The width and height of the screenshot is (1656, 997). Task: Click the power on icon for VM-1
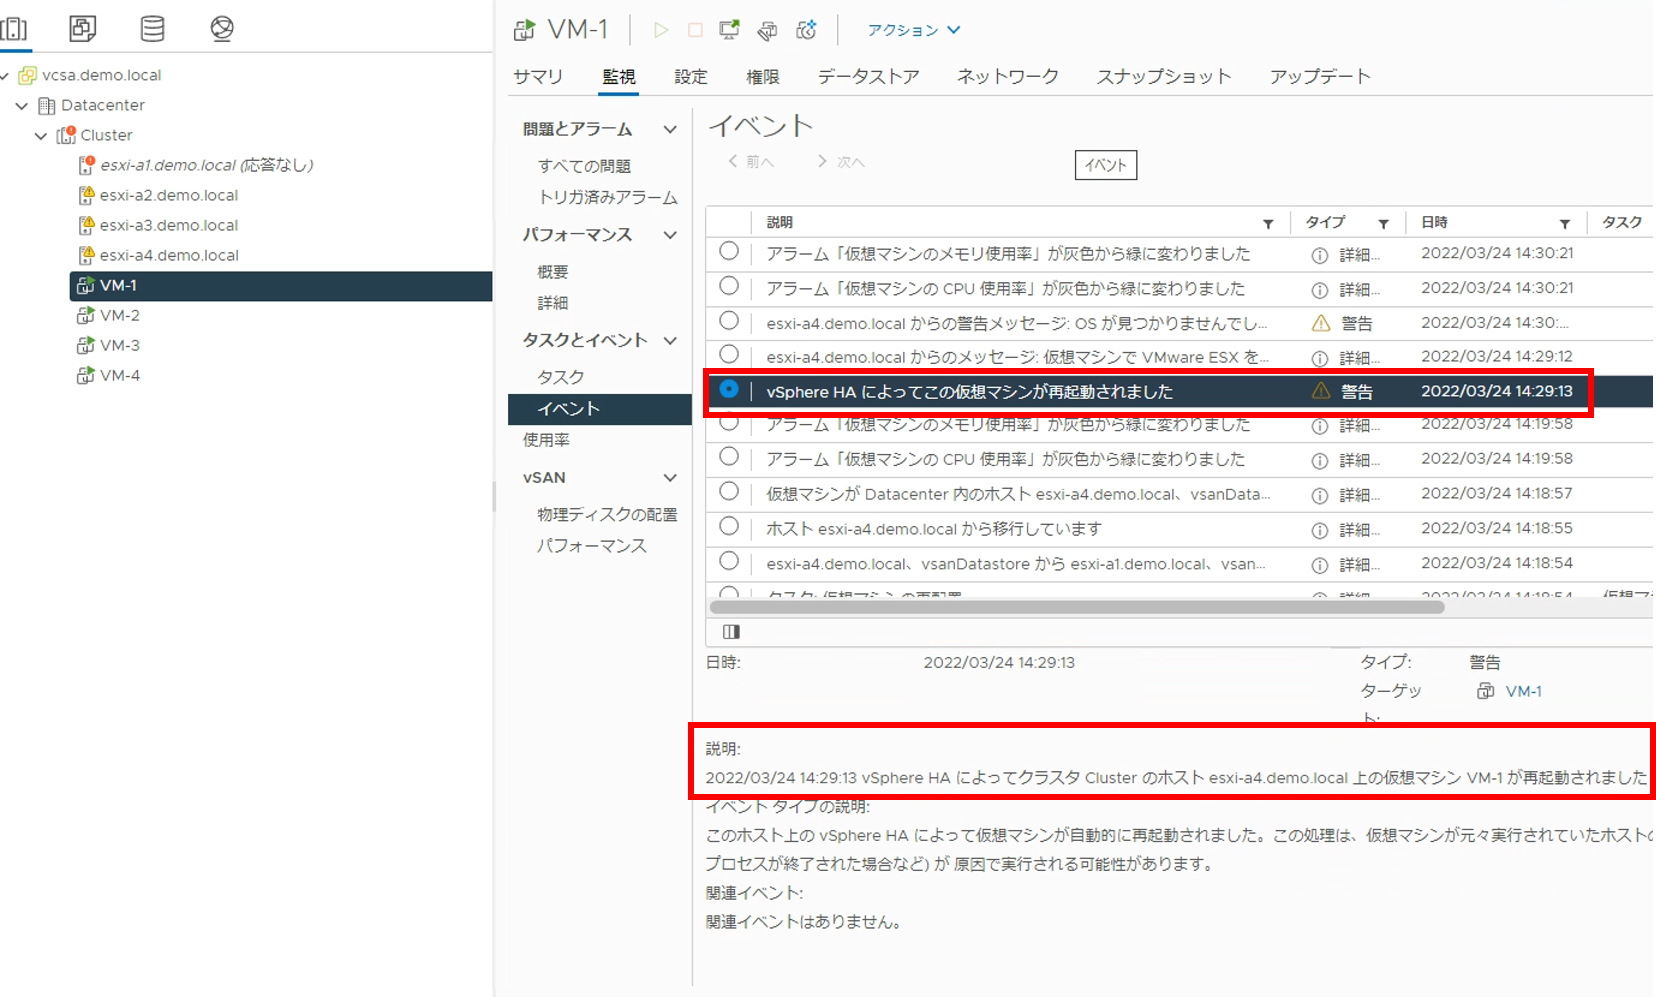click(661, 30)
